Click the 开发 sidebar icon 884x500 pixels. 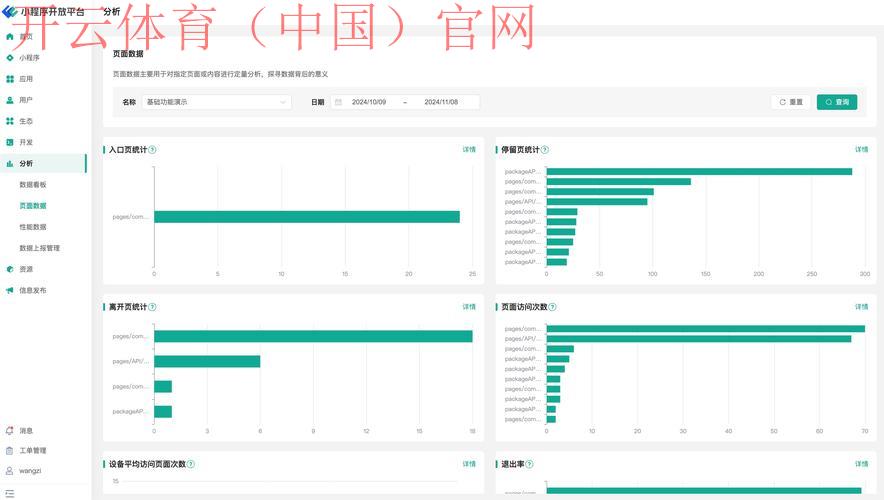pyautogui.click(x=10, y=142)
